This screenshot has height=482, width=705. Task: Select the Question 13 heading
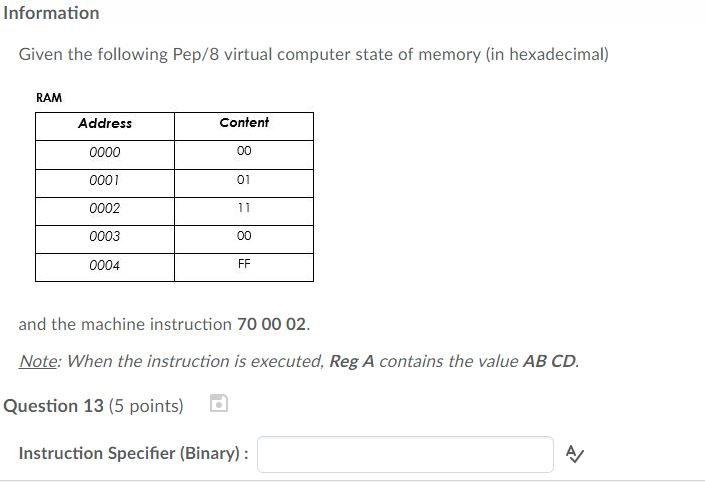(x=93, y=406)
